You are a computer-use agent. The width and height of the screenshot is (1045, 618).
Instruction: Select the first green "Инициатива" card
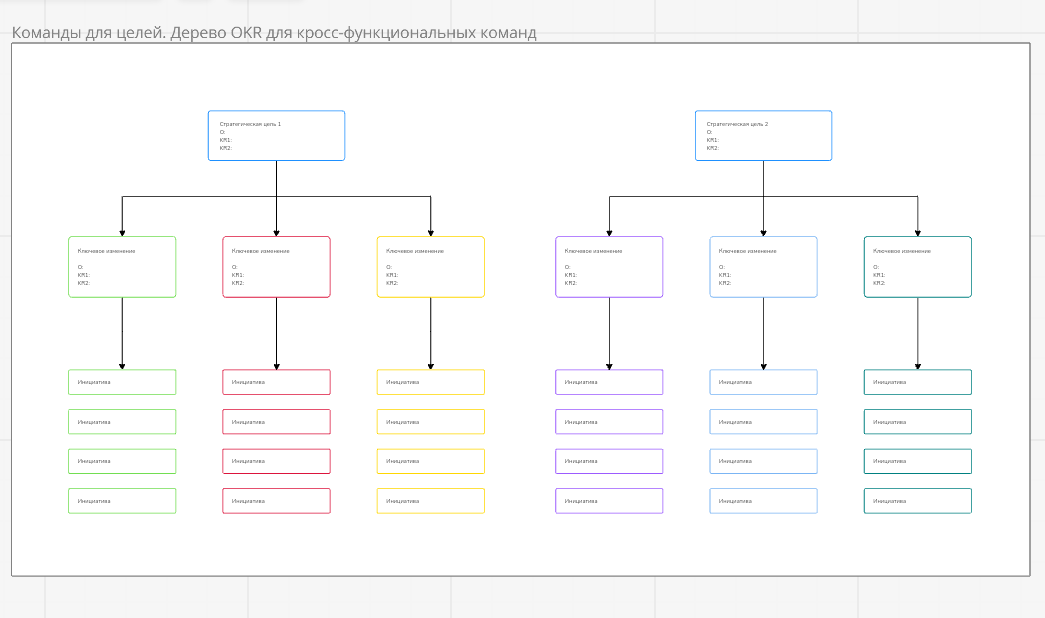point(122,382)
